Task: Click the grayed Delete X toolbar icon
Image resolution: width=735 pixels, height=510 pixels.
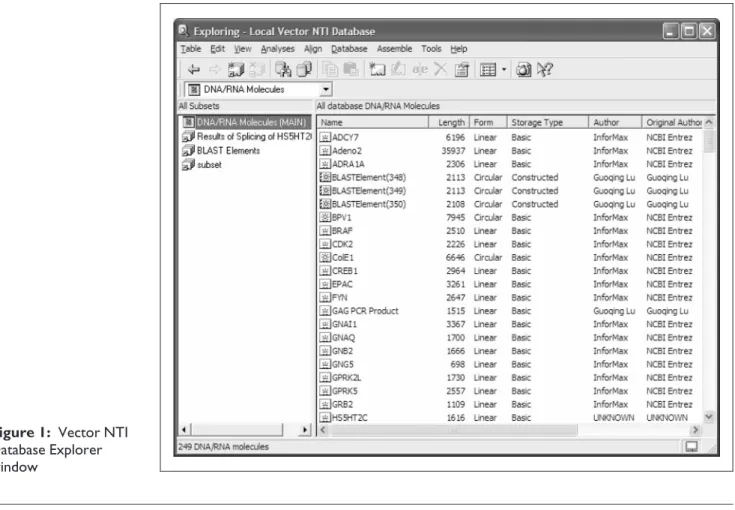Action: [x=441, y=70]
